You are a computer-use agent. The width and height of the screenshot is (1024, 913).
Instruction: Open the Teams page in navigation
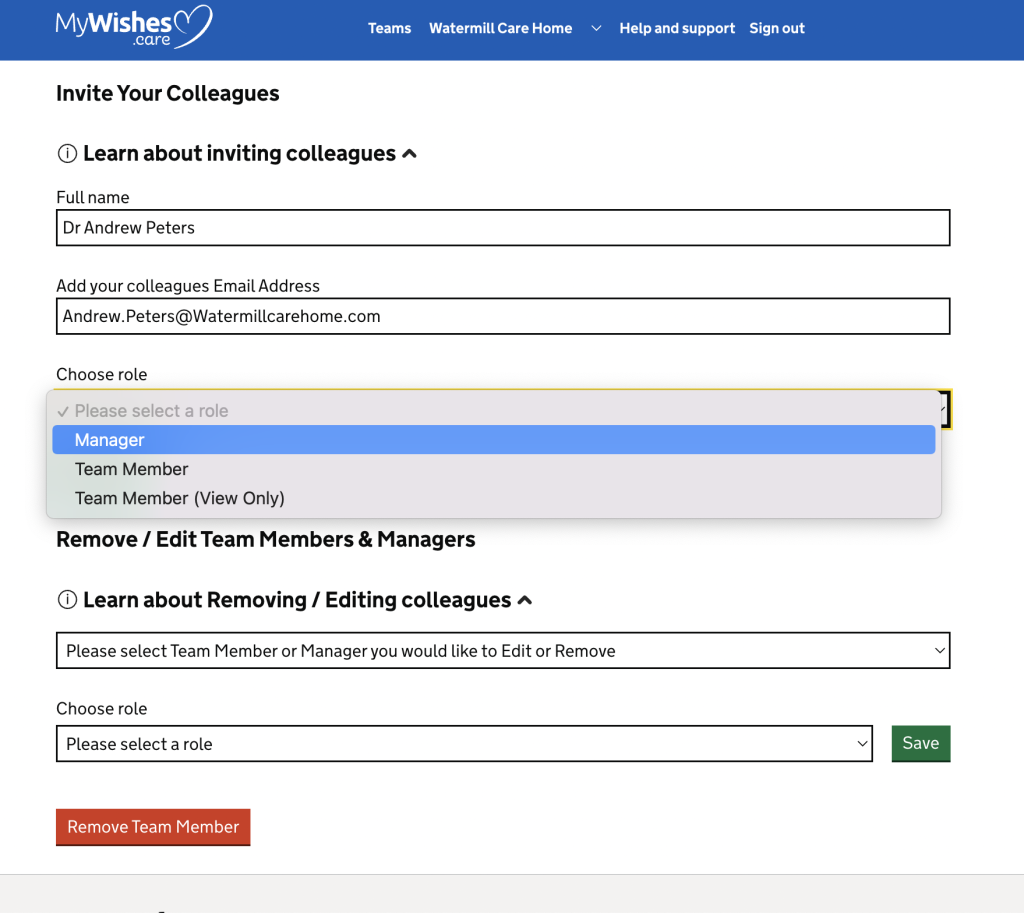389,29
